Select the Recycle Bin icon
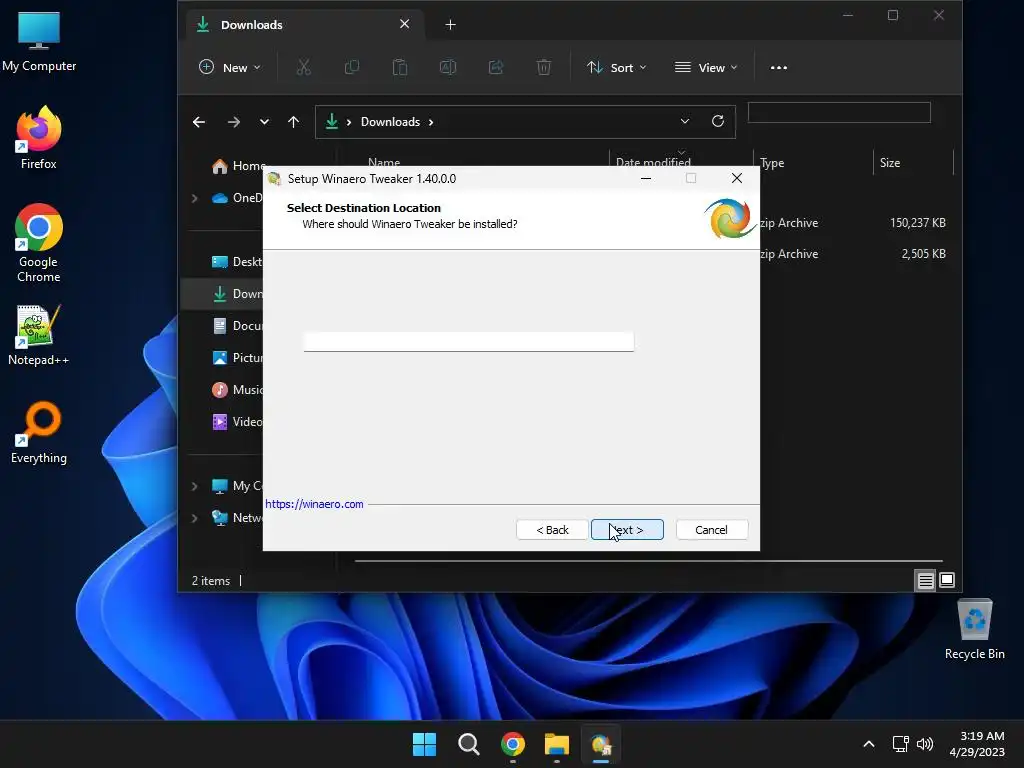Viewport: 1024px width, 768px height. pos(974,628)
